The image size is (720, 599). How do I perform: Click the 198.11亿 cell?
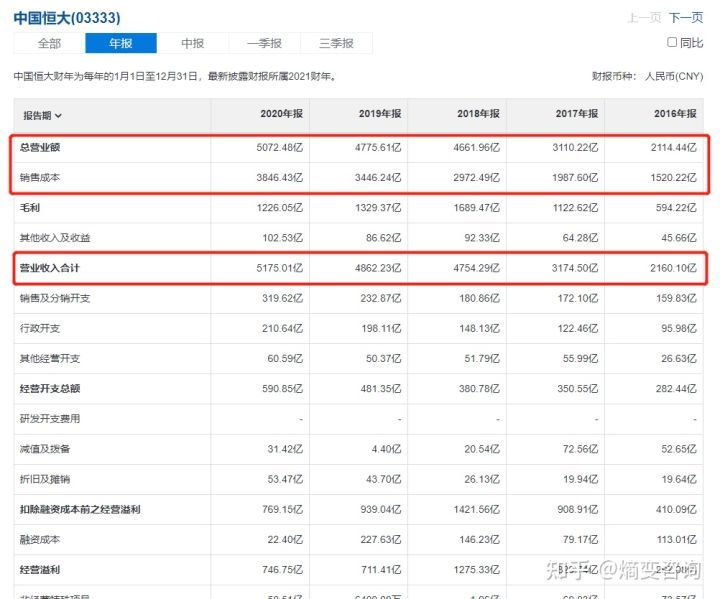(381, 328)
